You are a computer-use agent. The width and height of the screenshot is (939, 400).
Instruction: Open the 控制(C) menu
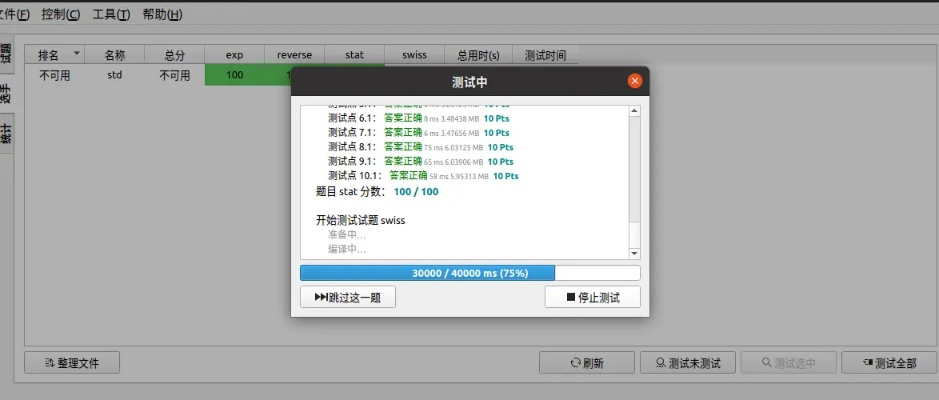60,15
